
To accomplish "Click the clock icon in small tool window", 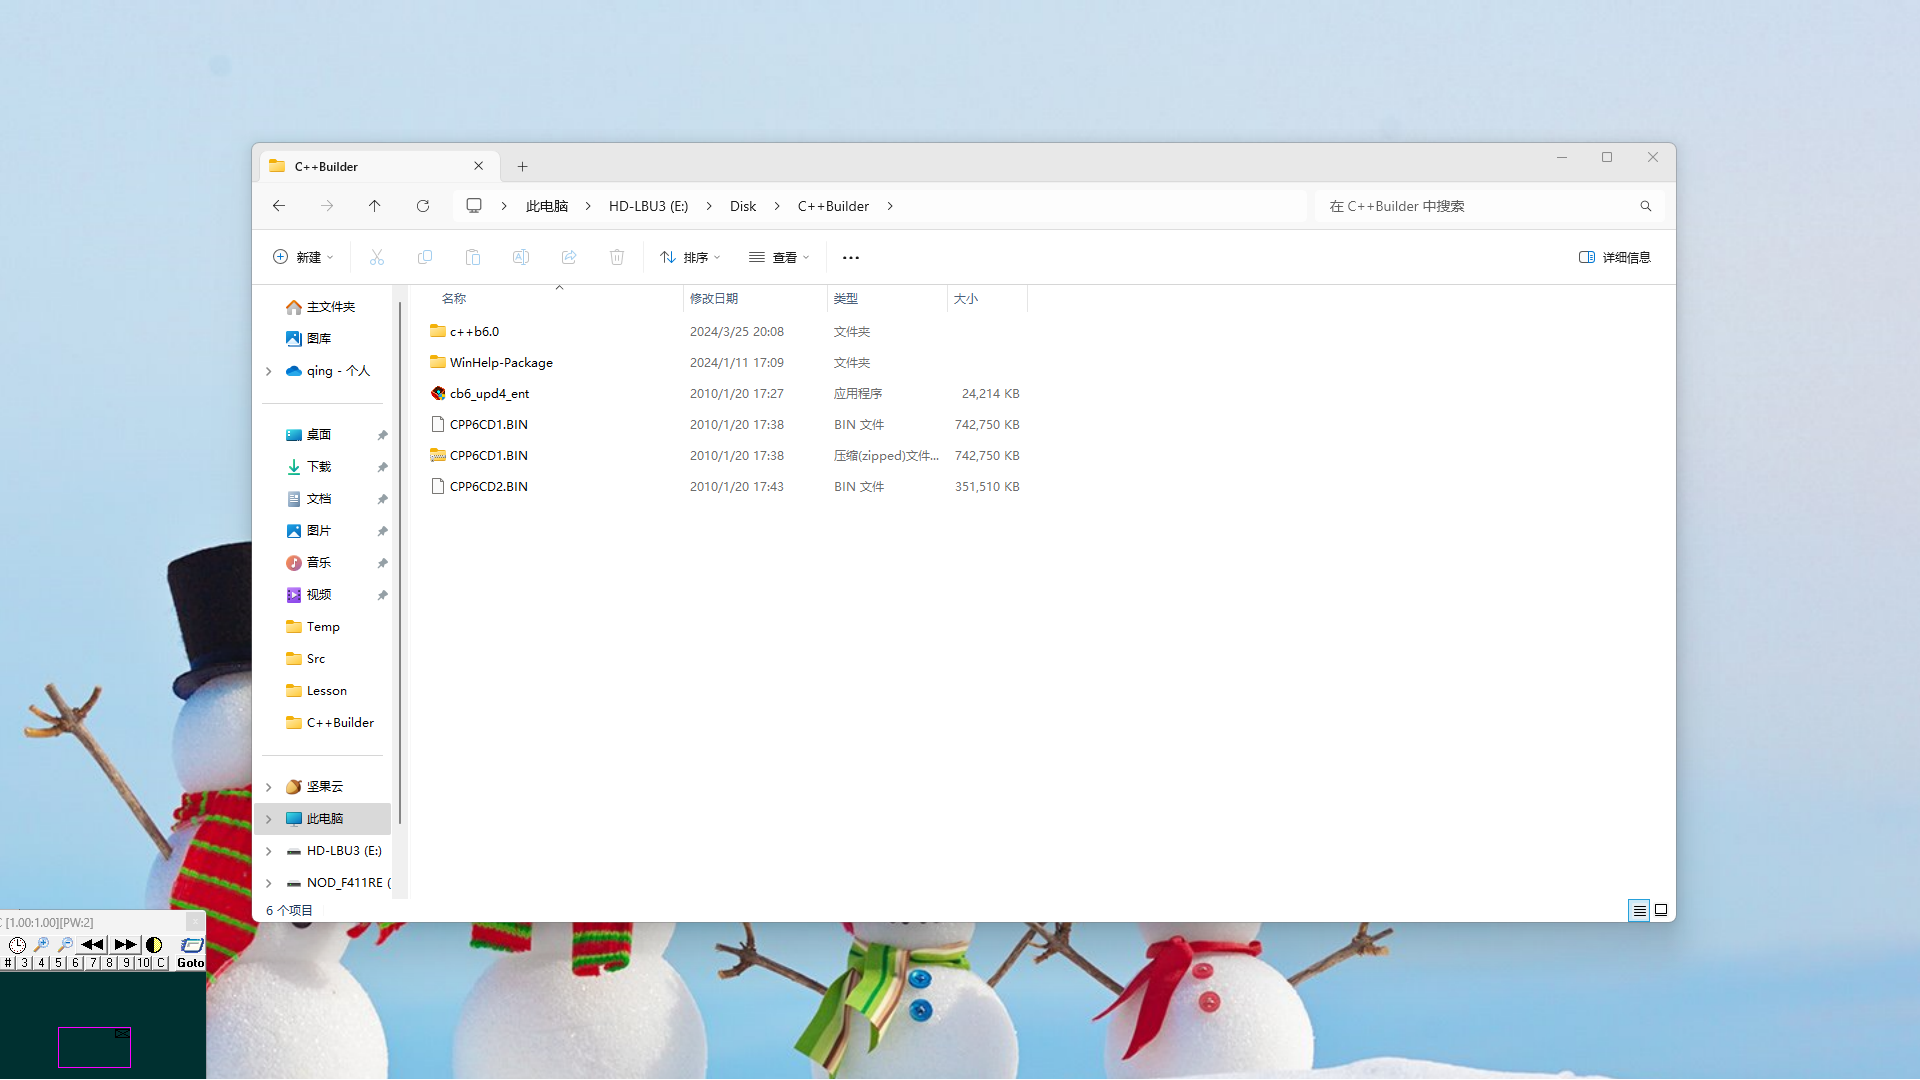I will [x=17, y=944].
